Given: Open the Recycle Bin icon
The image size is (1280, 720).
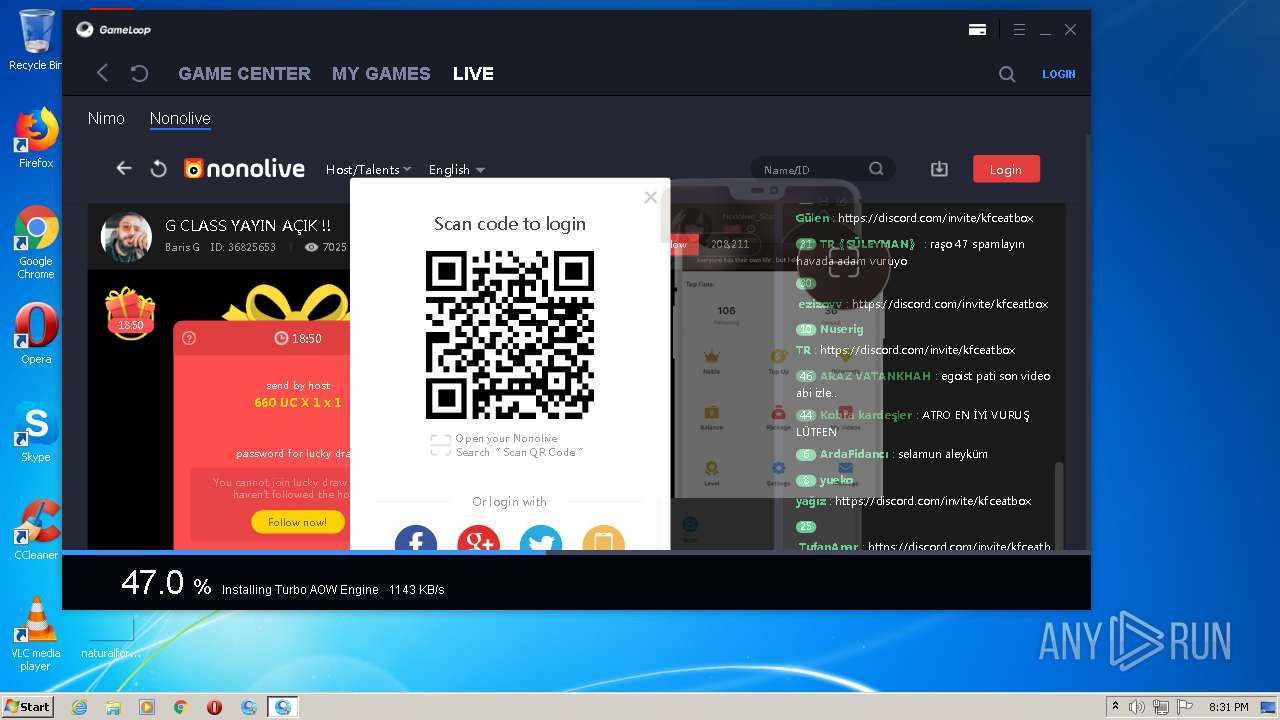Looking at the screenshot, I should point(36,40).
